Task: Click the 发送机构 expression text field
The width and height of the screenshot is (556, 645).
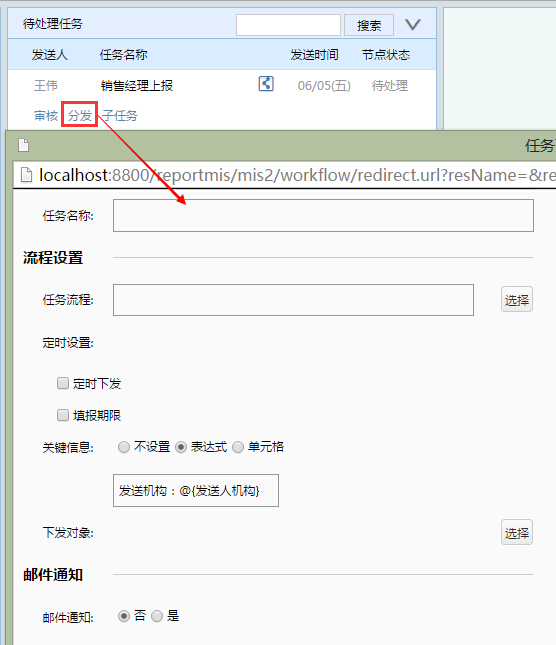Action: [196, 490]
